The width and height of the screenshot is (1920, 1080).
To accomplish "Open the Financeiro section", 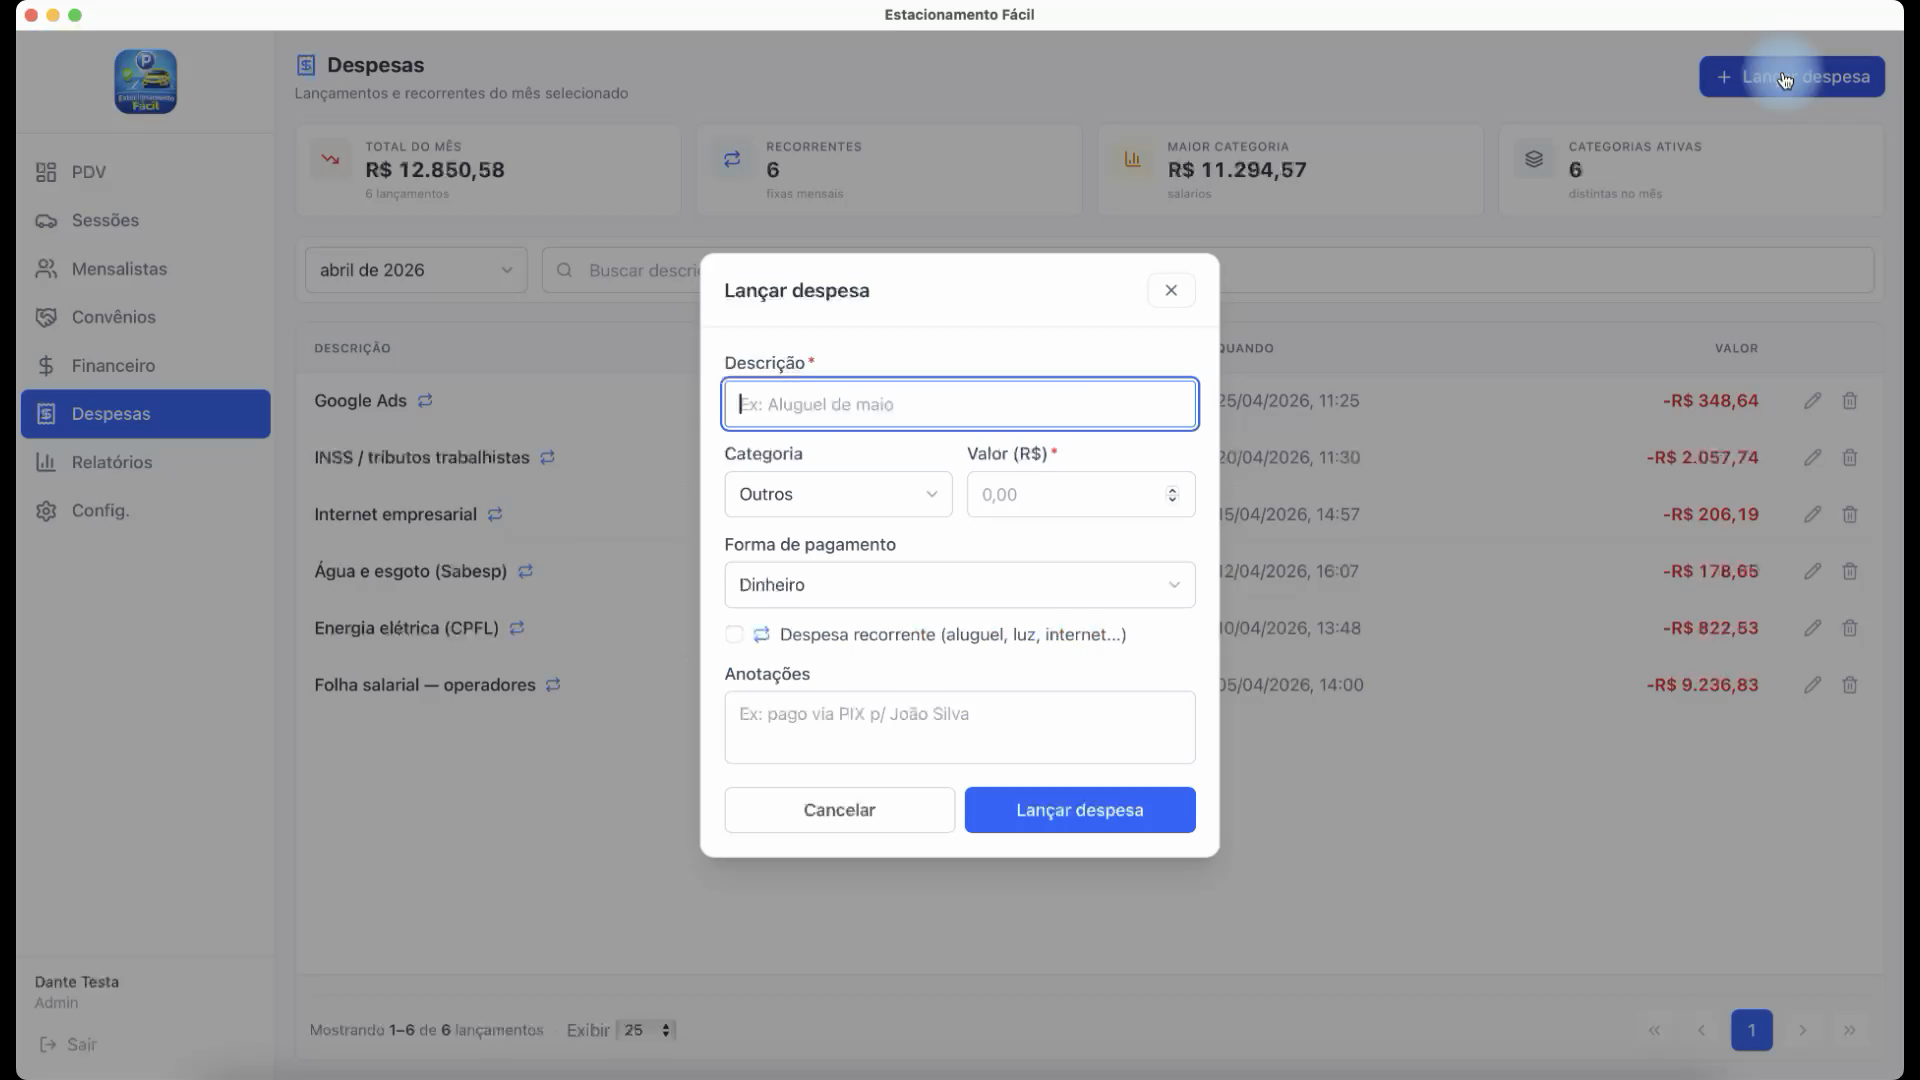I will point(145,366).
